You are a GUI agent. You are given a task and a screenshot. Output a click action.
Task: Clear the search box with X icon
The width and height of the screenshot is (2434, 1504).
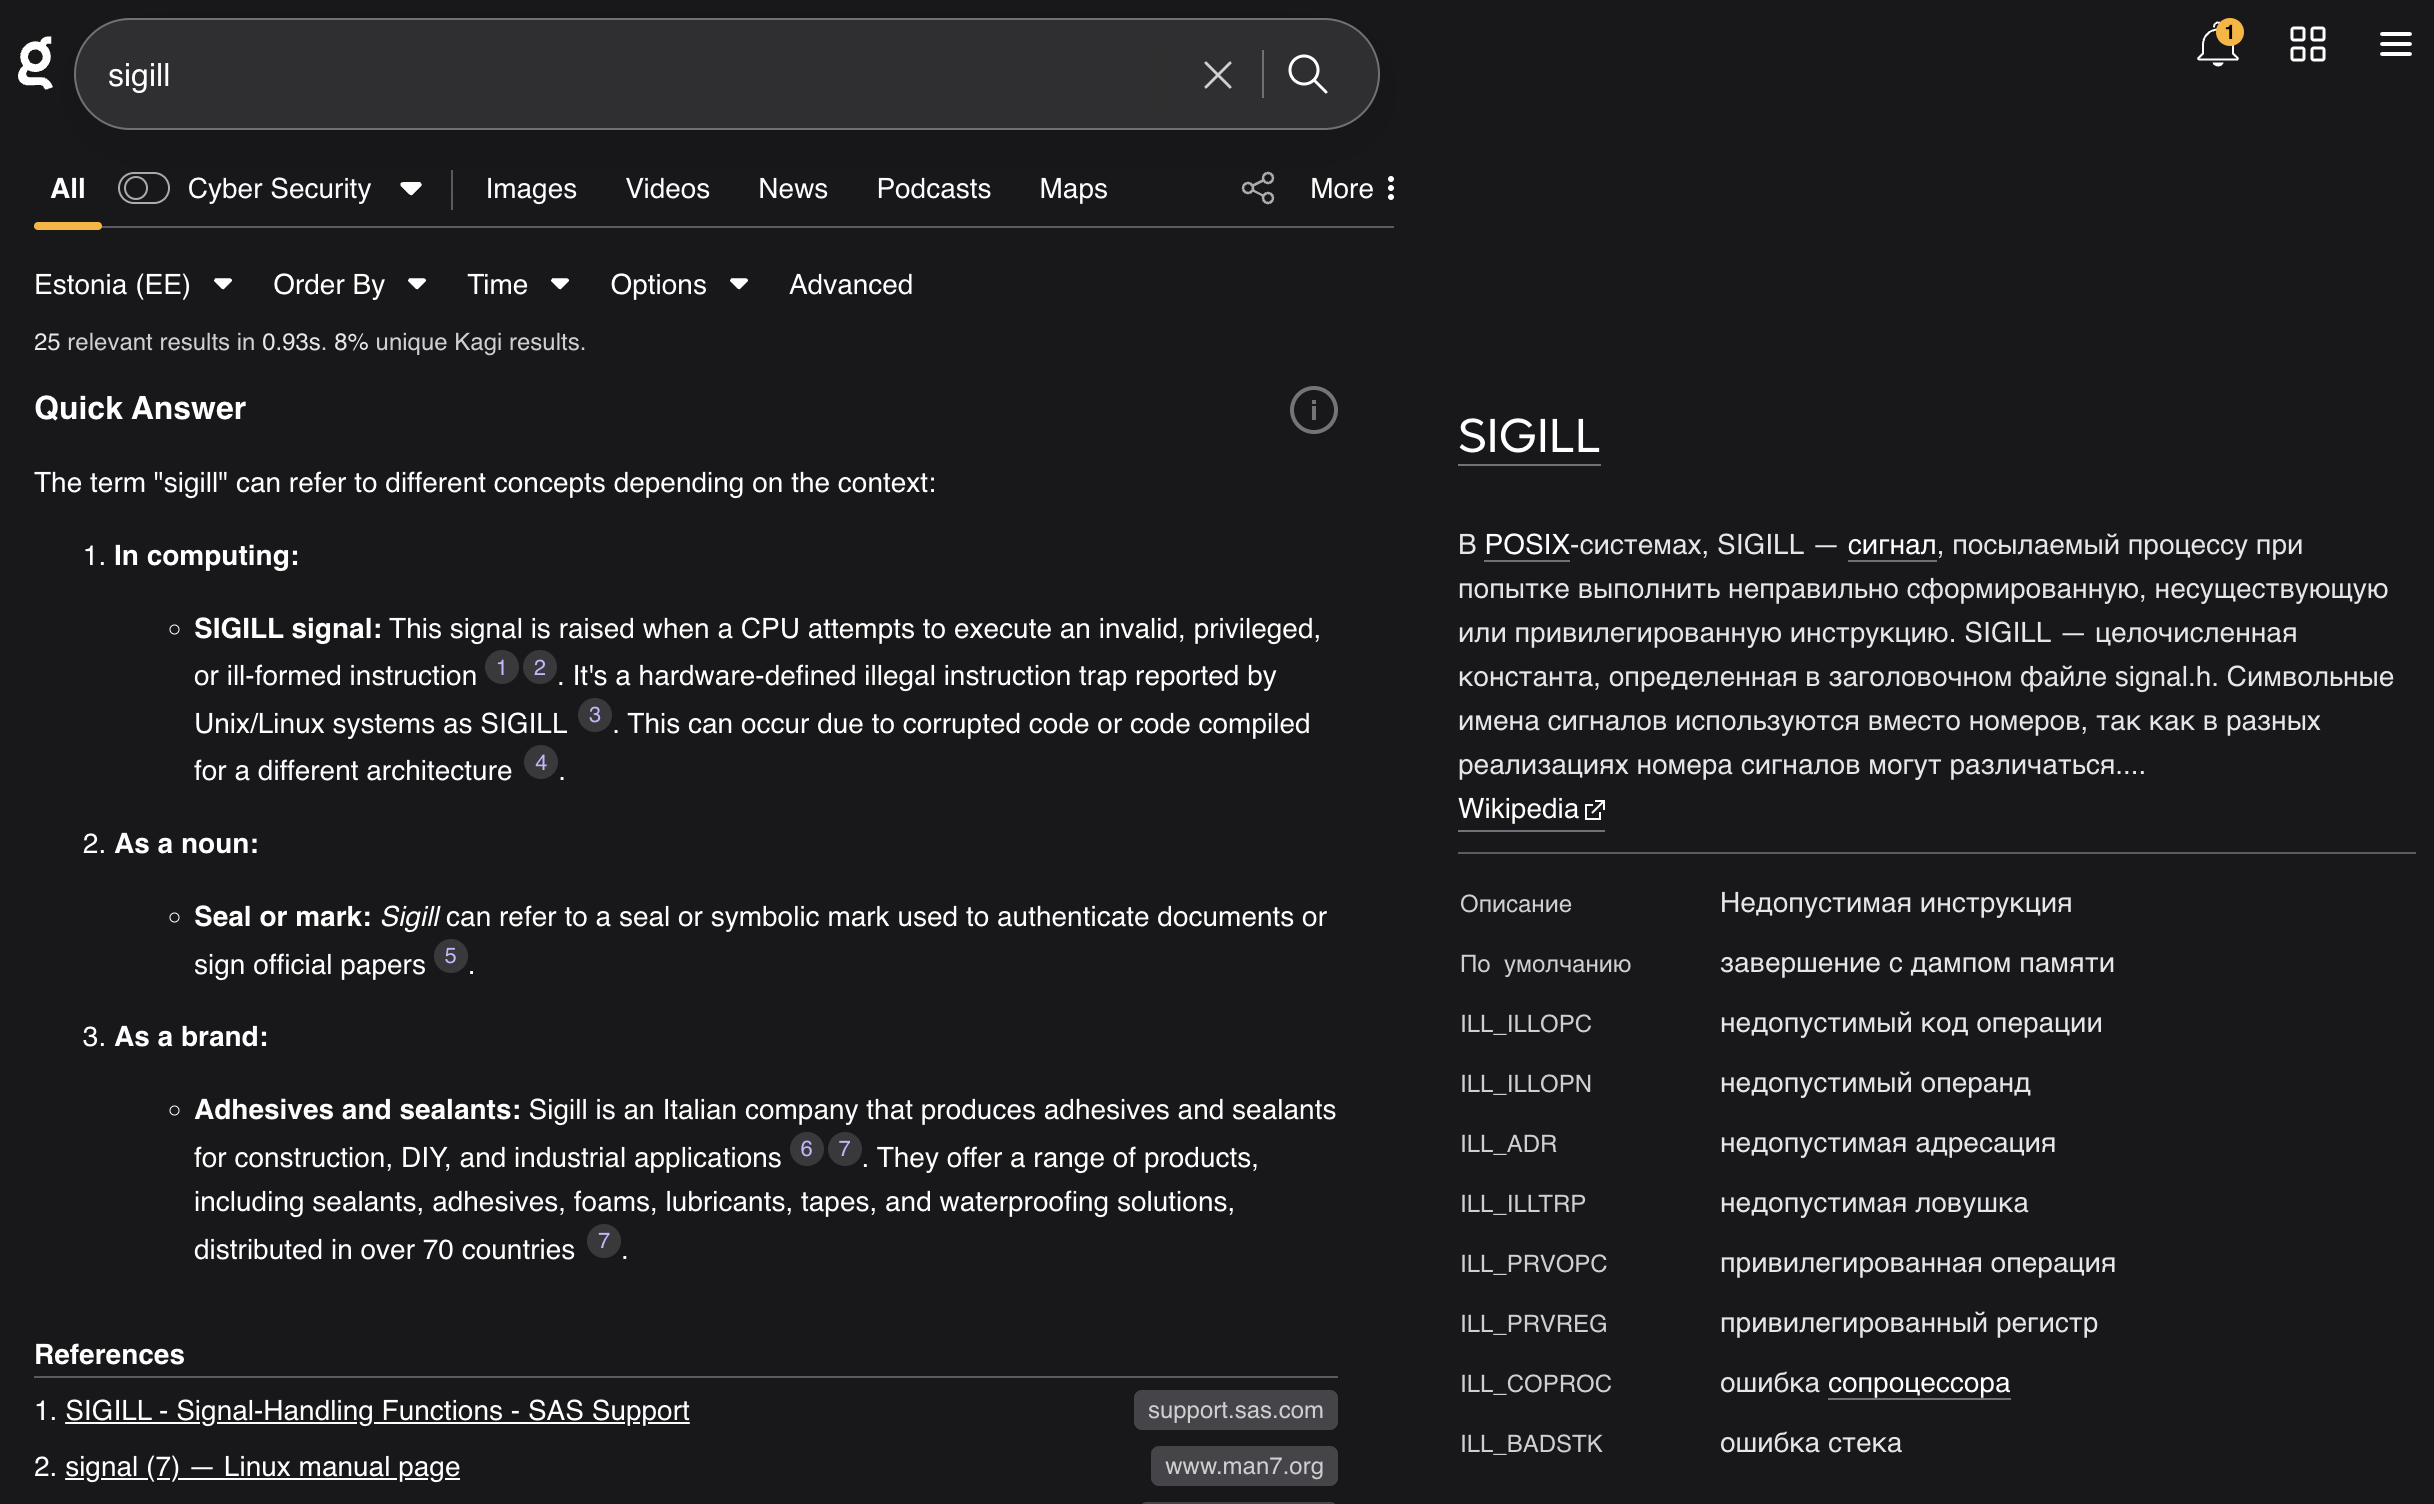coord(1217,75)
